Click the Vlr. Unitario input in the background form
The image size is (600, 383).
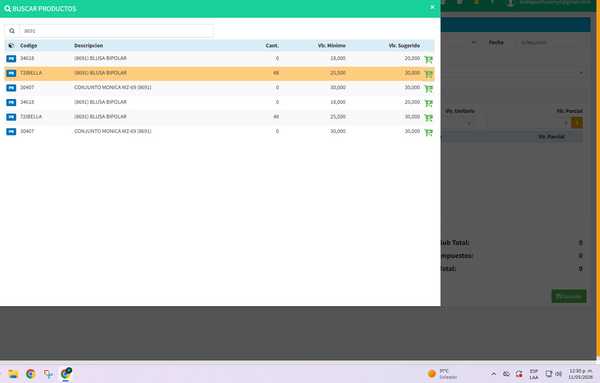pyautogui.click(x=458, y=123)
